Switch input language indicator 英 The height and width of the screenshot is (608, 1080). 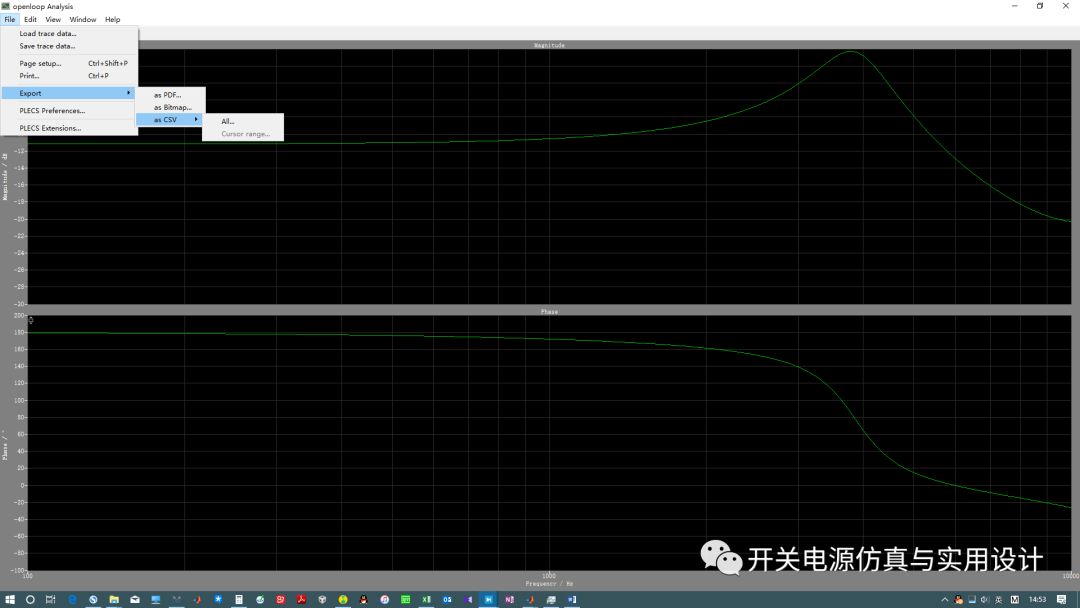click(999, 600)
